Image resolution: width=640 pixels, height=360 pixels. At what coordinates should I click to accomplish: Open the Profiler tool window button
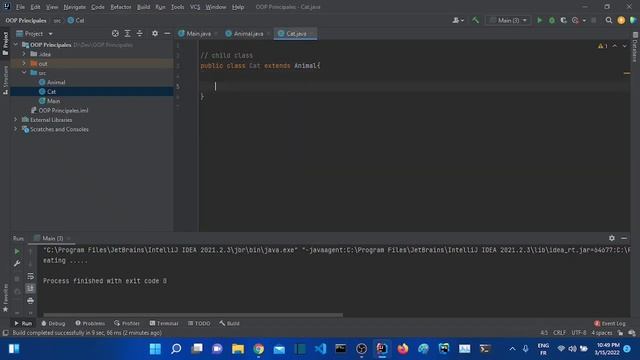127,323
